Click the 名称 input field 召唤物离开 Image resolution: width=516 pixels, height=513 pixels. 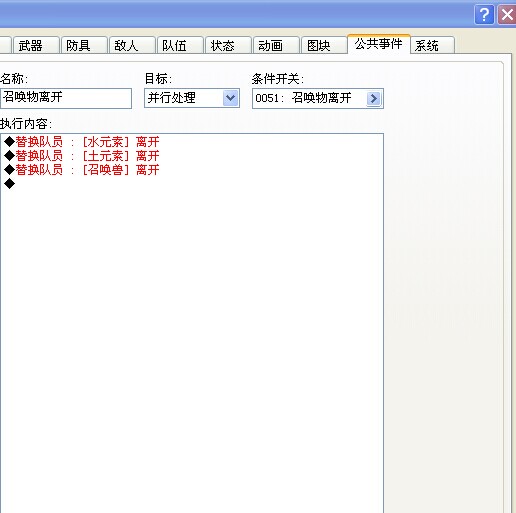click(66, 98)
